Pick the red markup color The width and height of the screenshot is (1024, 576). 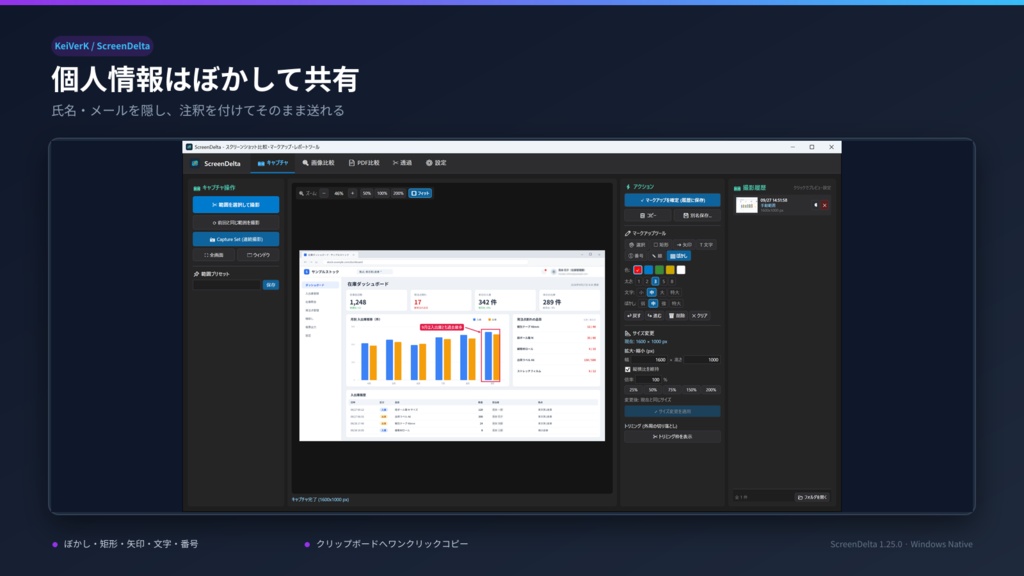[x=638, y=270]
